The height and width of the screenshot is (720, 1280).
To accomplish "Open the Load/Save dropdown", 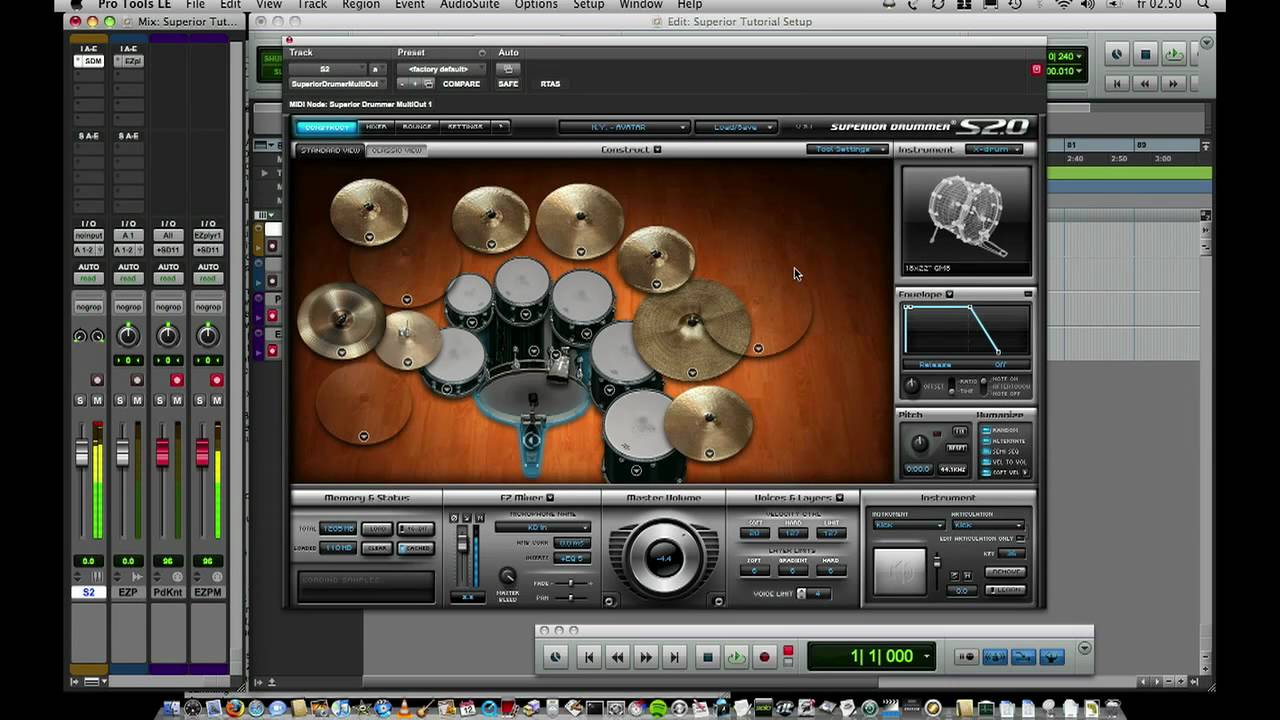I will point(735,127).
